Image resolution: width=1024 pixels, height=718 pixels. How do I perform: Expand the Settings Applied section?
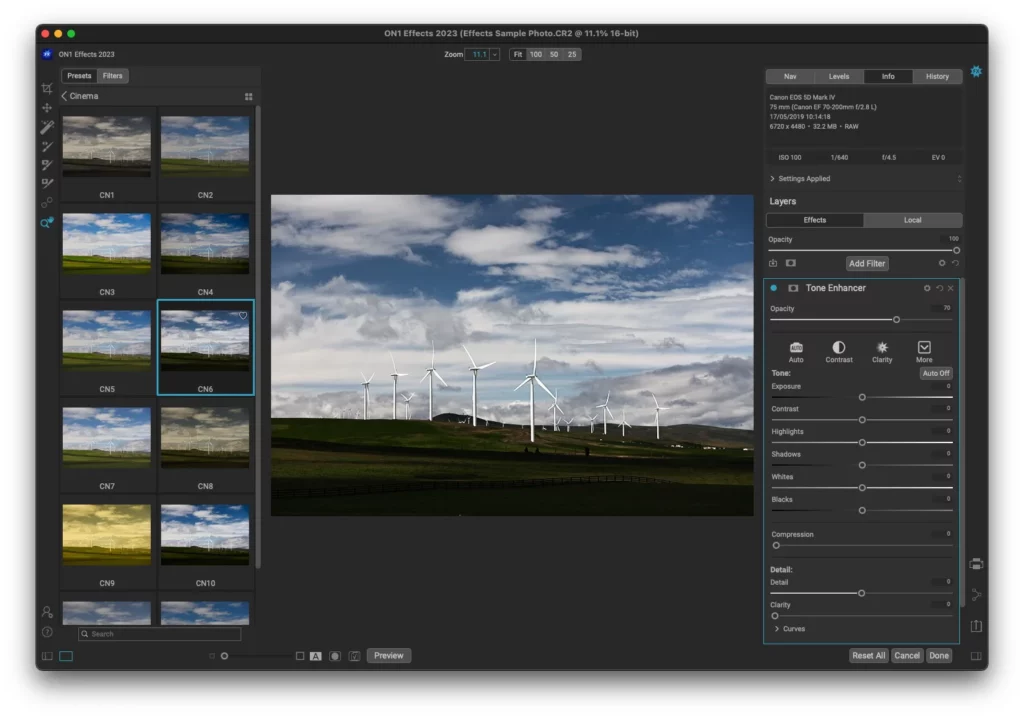pyautogui.click(x=772, y=179)
